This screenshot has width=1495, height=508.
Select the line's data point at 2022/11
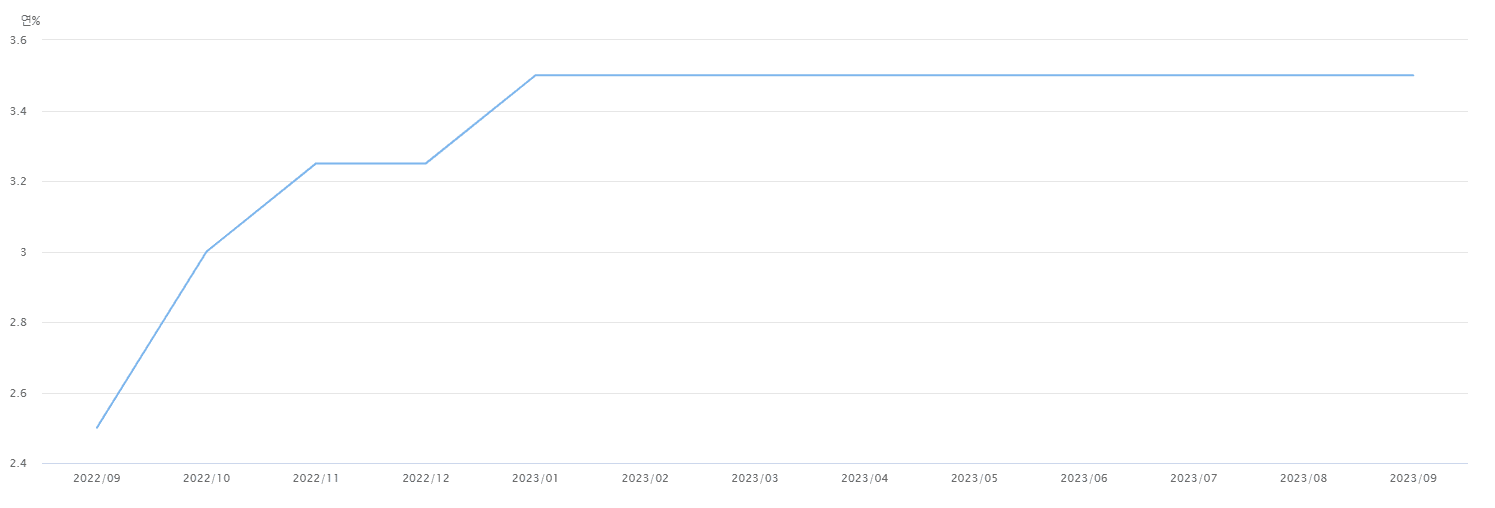[316, 163]
